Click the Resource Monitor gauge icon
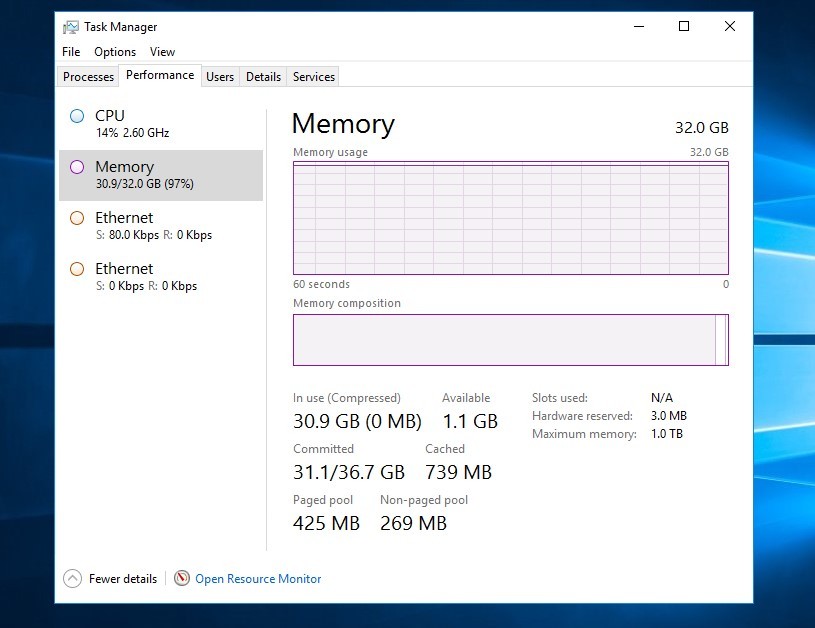 click(x=181, y=578)
